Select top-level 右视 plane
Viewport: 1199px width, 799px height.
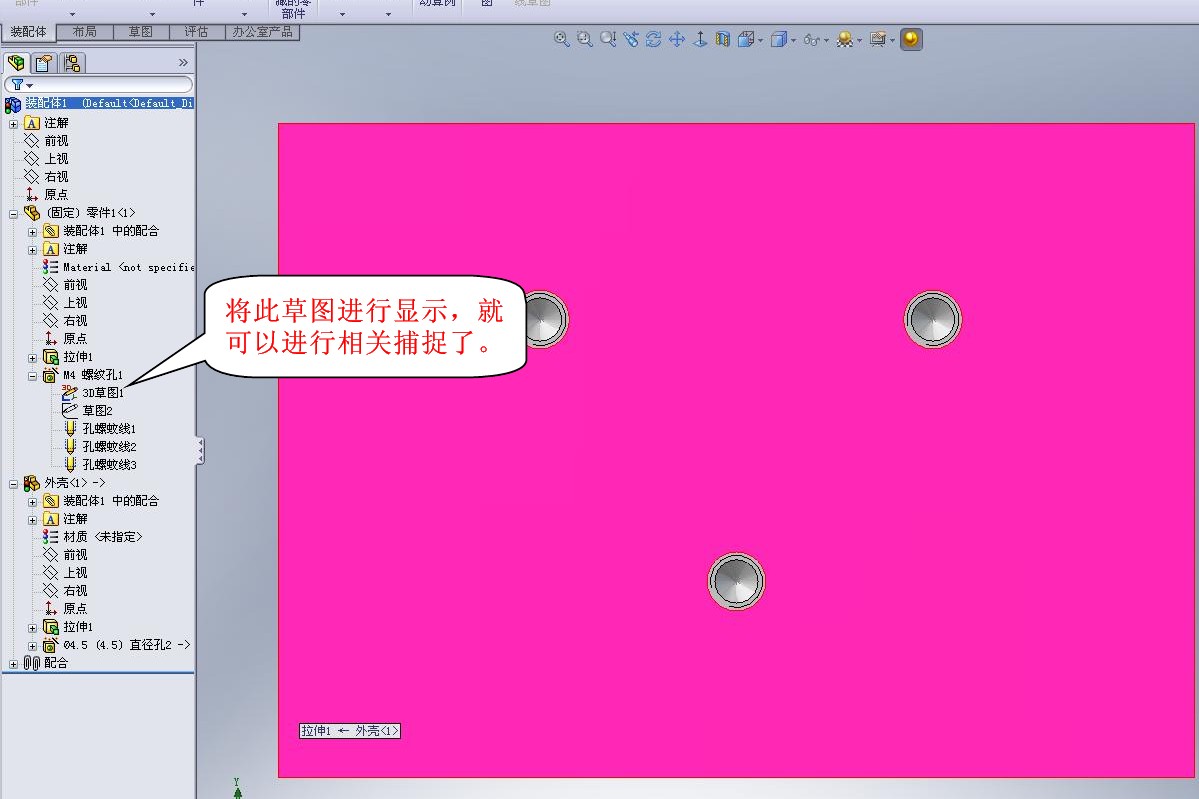[x=56, y=177]
